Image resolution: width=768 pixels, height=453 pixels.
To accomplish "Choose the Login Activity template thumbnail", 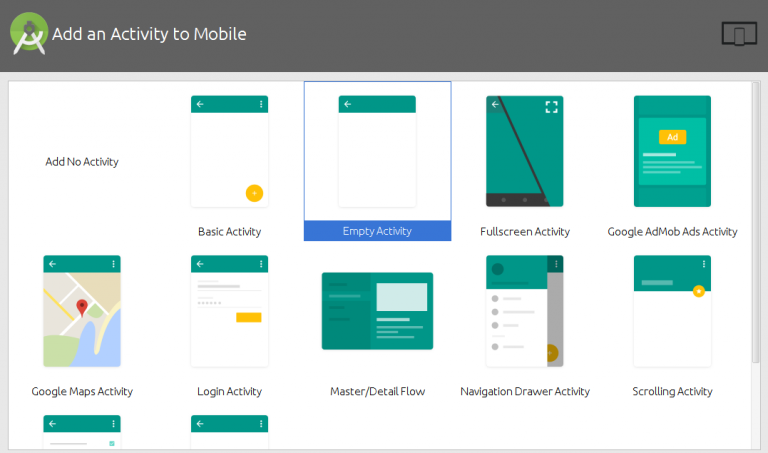I will [229, 311].
